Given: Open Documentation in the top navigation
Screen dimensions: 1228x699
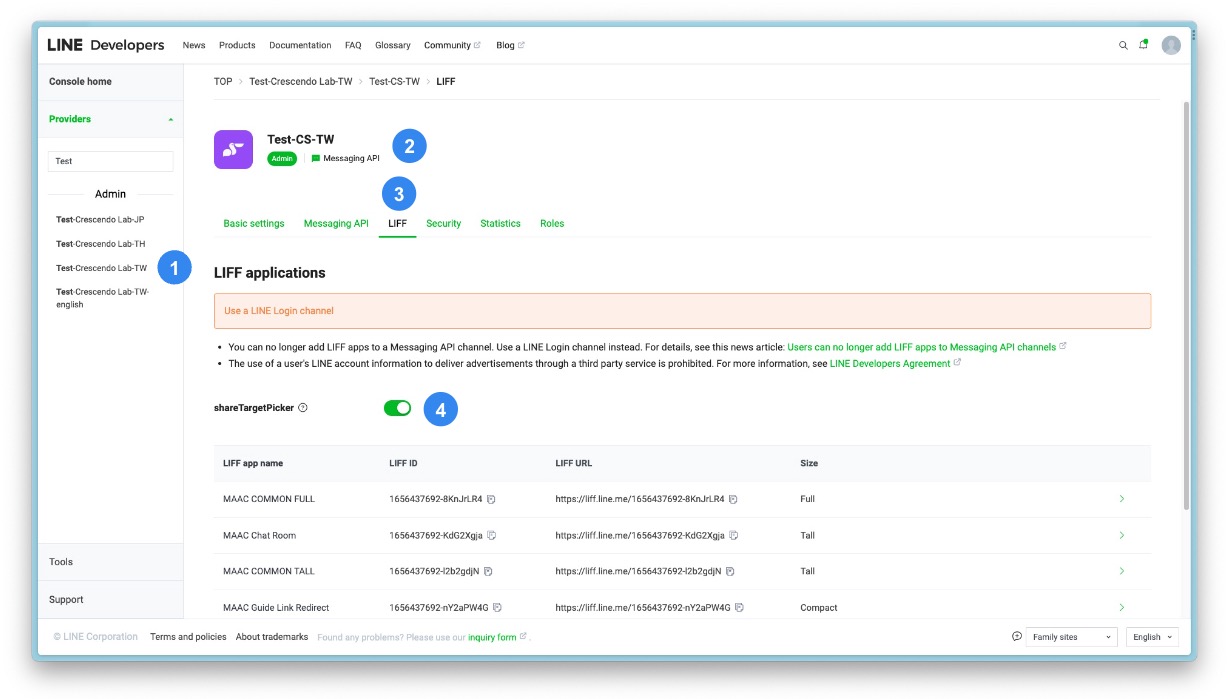Looking at the screenshot, I should (300, 45).
